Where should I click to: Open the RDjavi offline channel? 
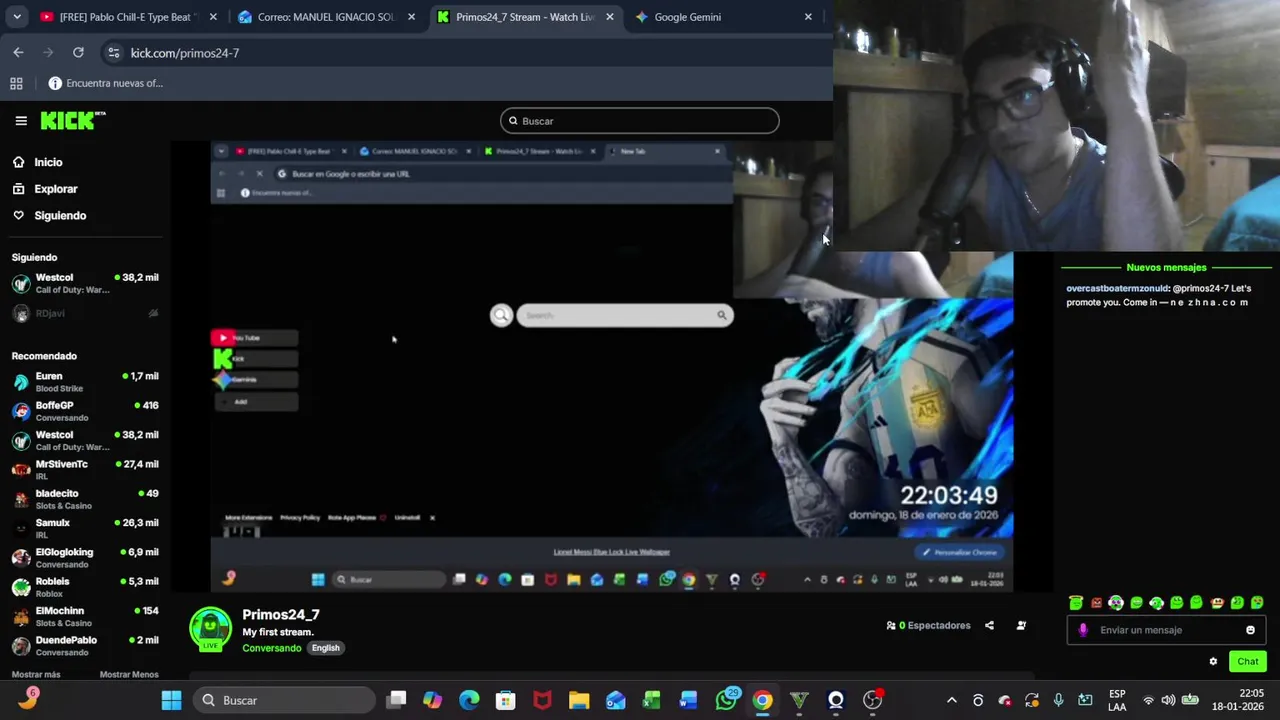85,313
